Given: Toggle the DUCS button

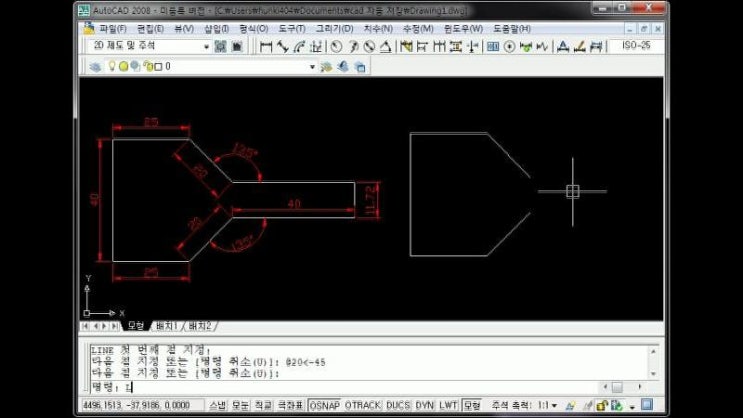Looking at the screenshot, I should point(398,405).
